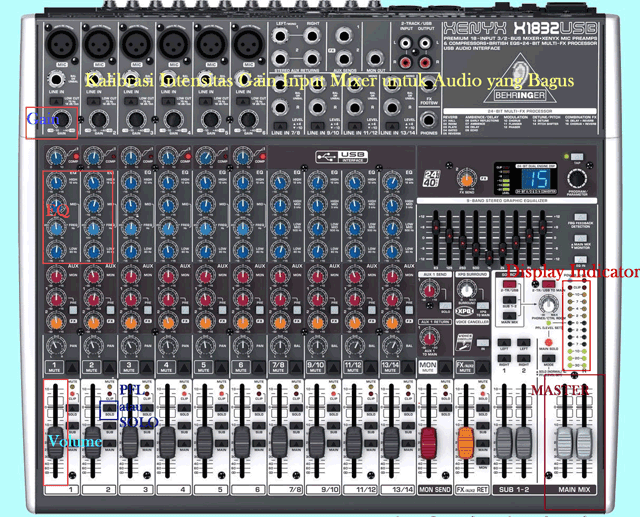Select channel 1 red AUX MON knob
640x517 pixels.
(56, 276)
